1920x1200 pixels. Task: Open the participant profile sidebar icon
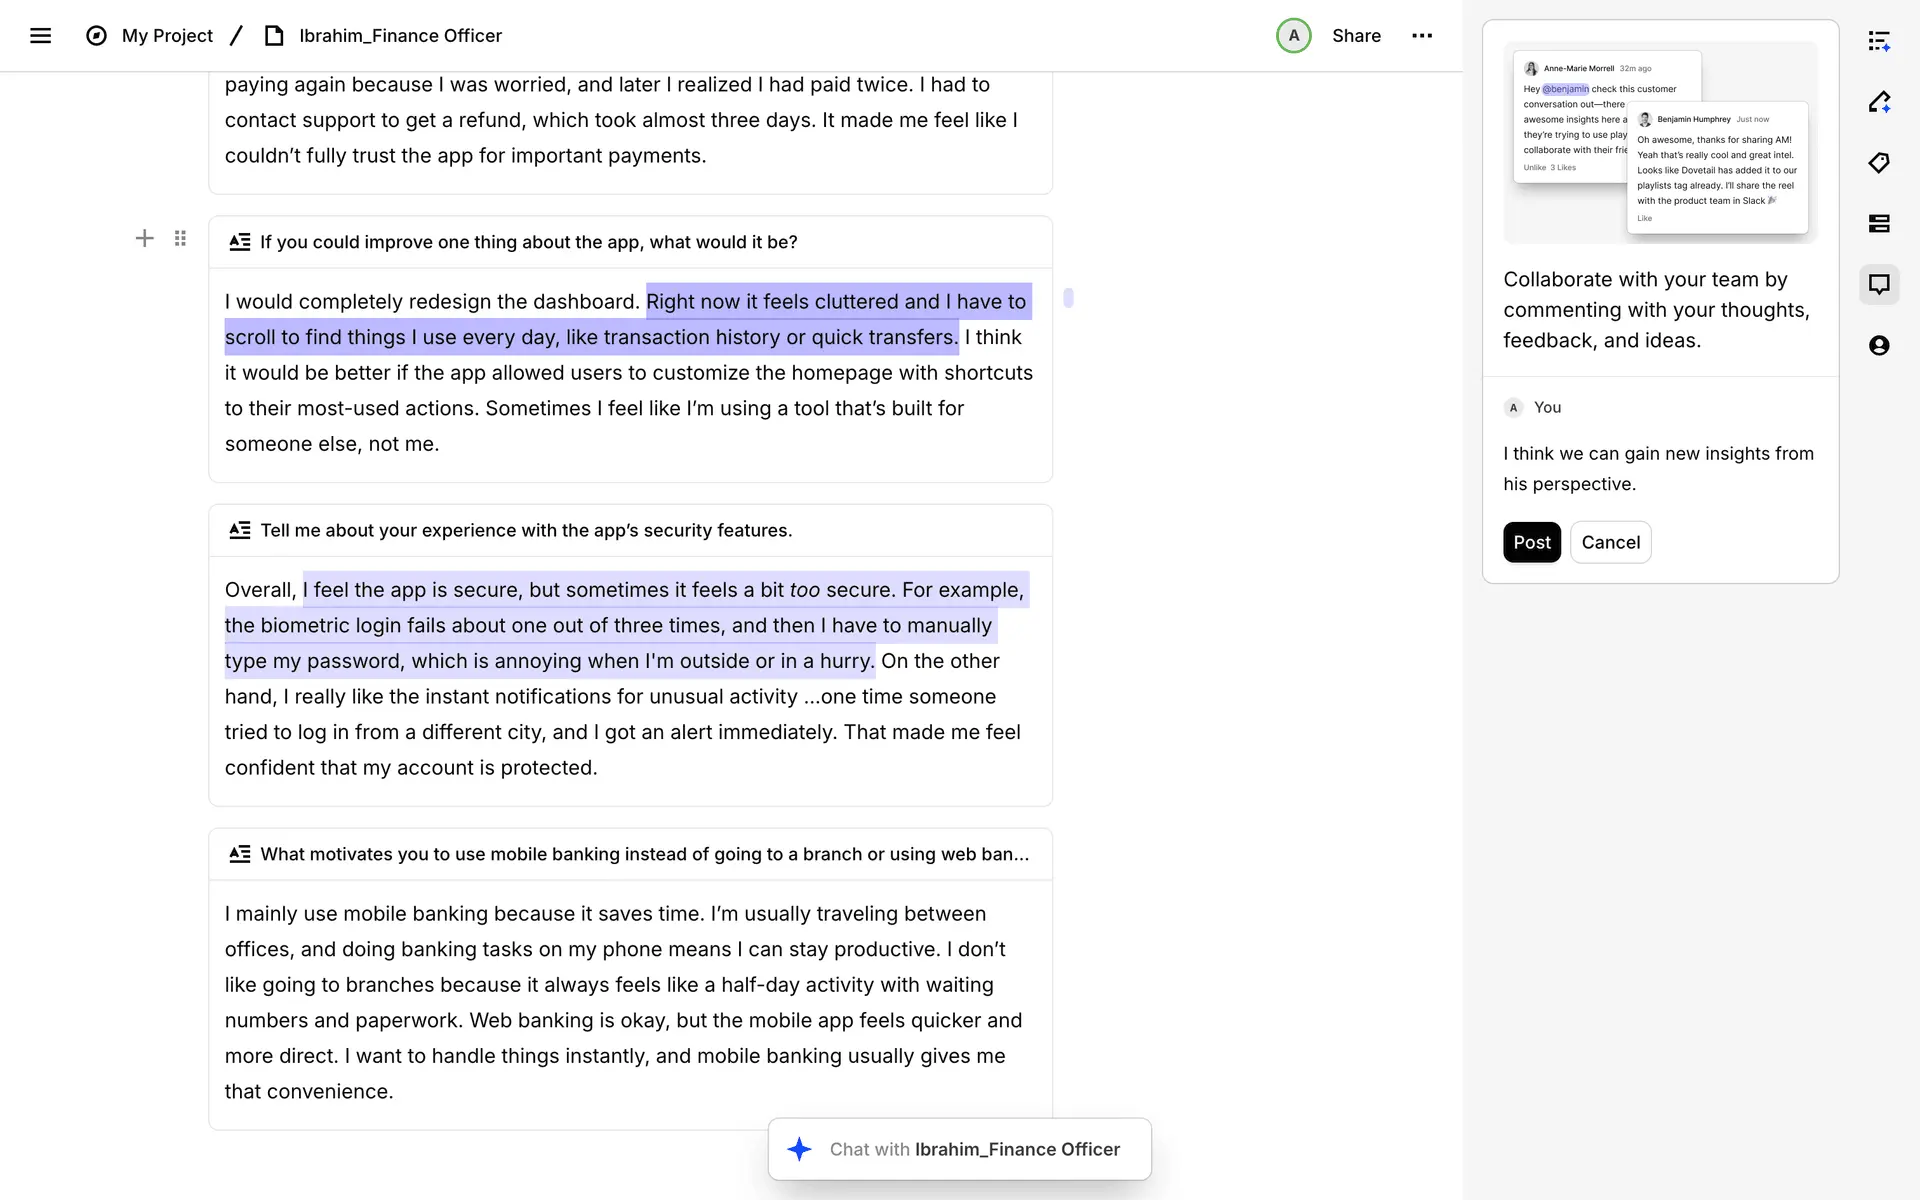tap(1879, 346)
